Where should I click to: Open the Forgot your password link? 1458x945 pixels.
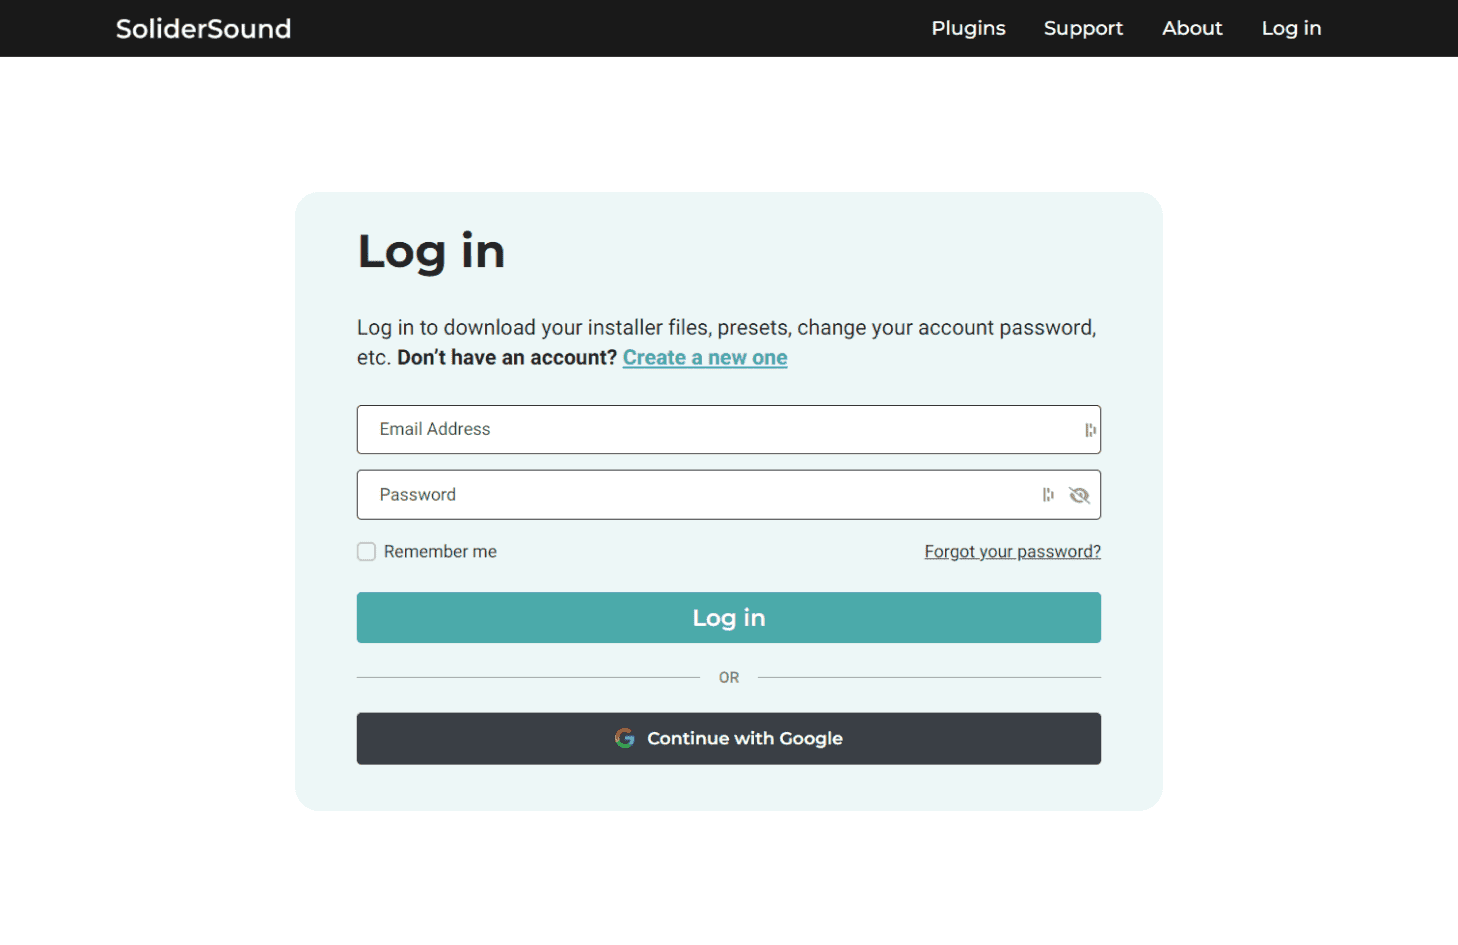(x=1012, y=552)
